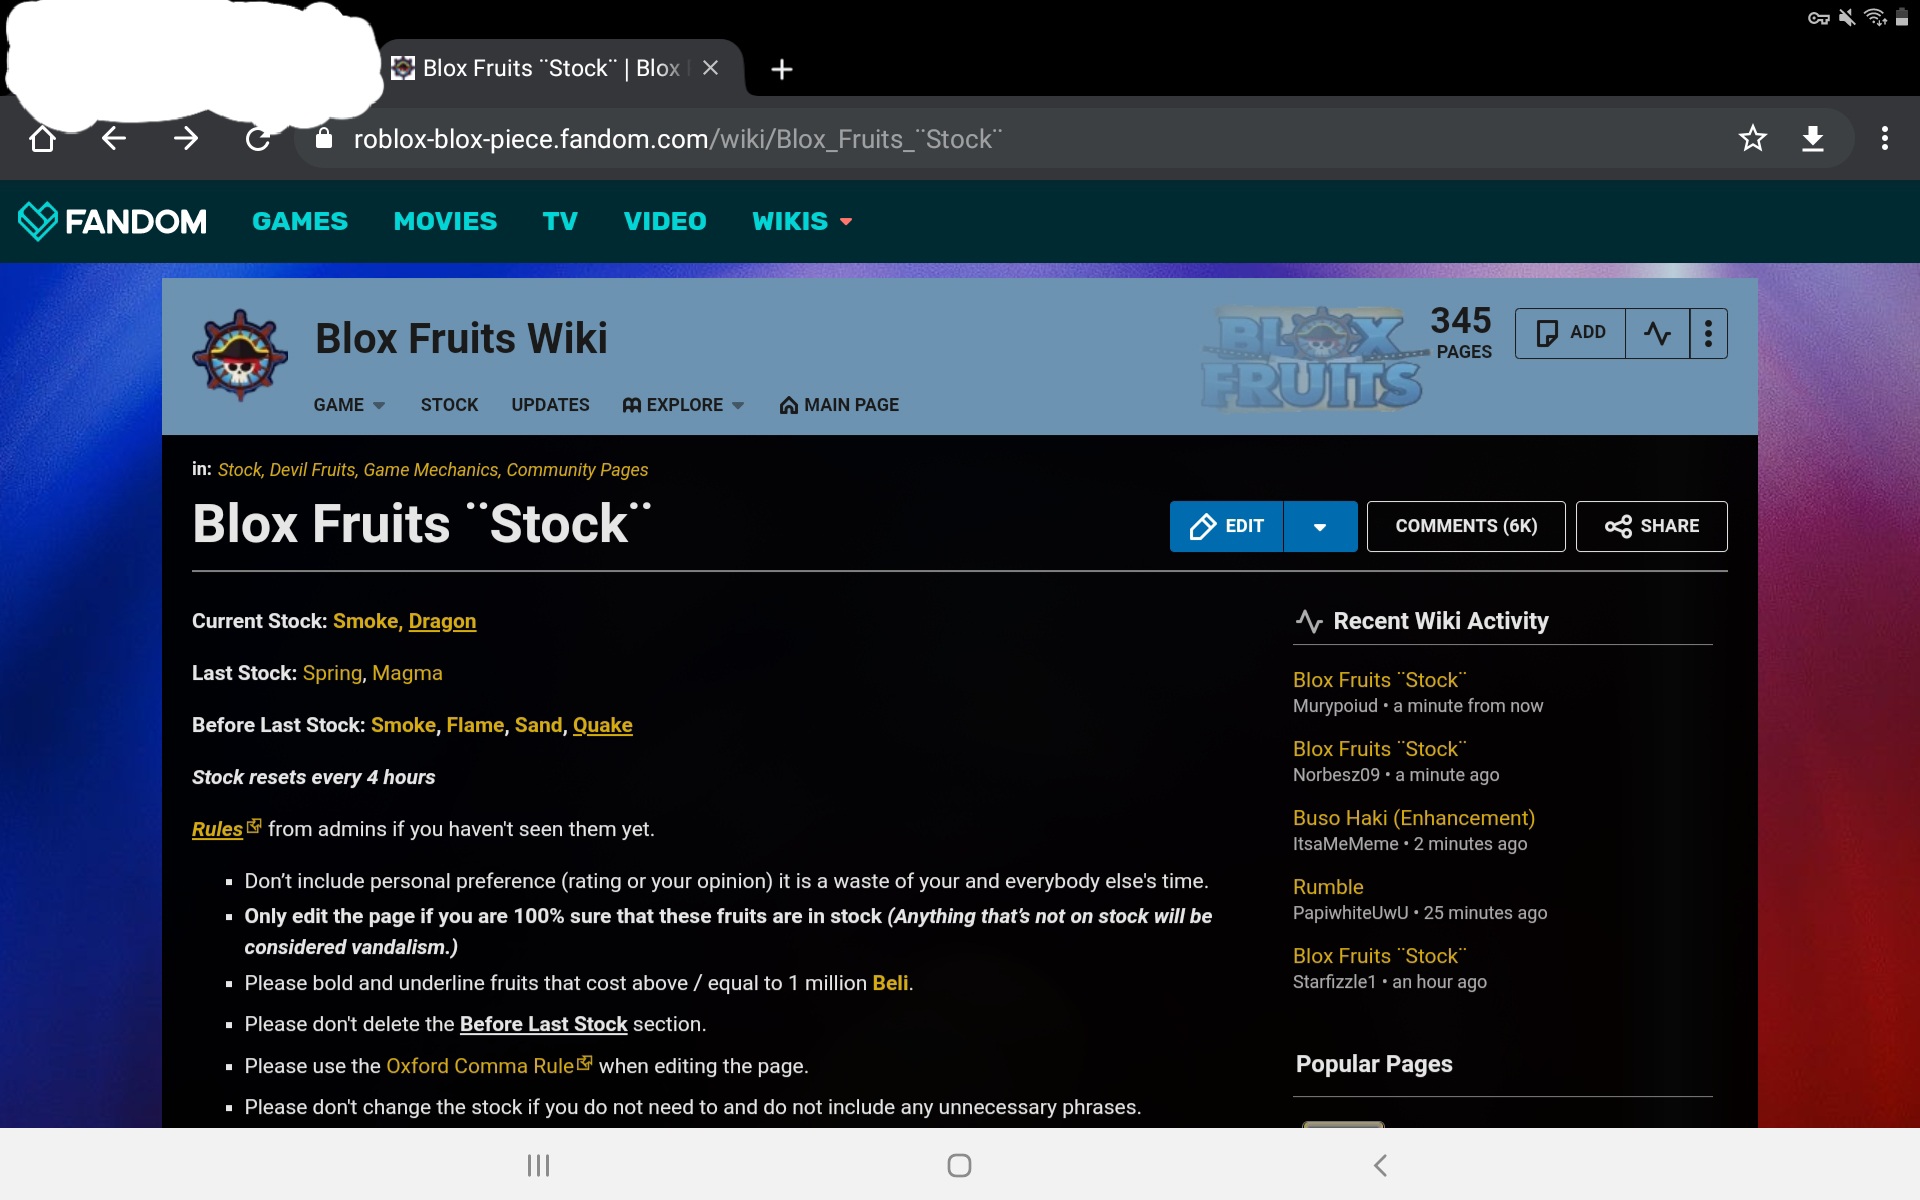This screenshot has width=1920, height=1200.
Task: Click the wiki activity pulse icon
Action: 1657,333
